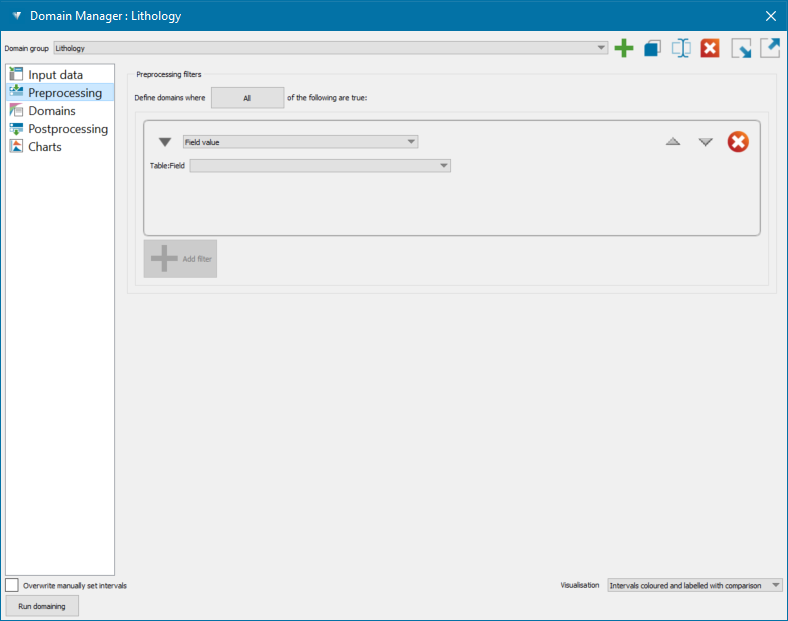Select the Preprocessing section
This screenshot has height=621, width=788.
60,92
